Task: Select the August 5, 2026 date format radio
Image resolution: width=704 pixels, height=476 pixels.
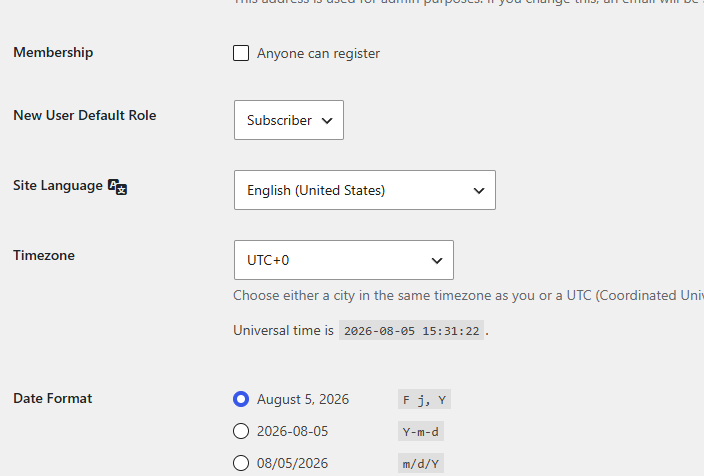Action: (241, 399)
